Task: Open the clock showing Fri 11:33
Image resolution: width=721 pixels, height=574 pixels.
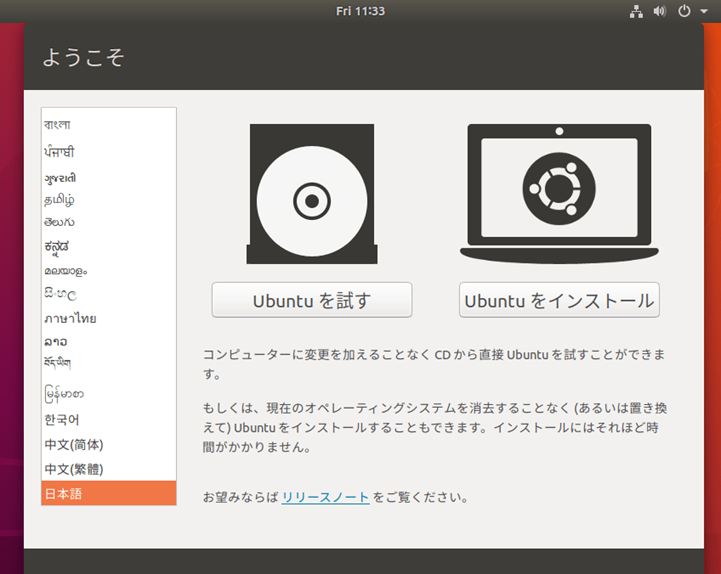Action: pyautogui.click(x=360, y=11)
